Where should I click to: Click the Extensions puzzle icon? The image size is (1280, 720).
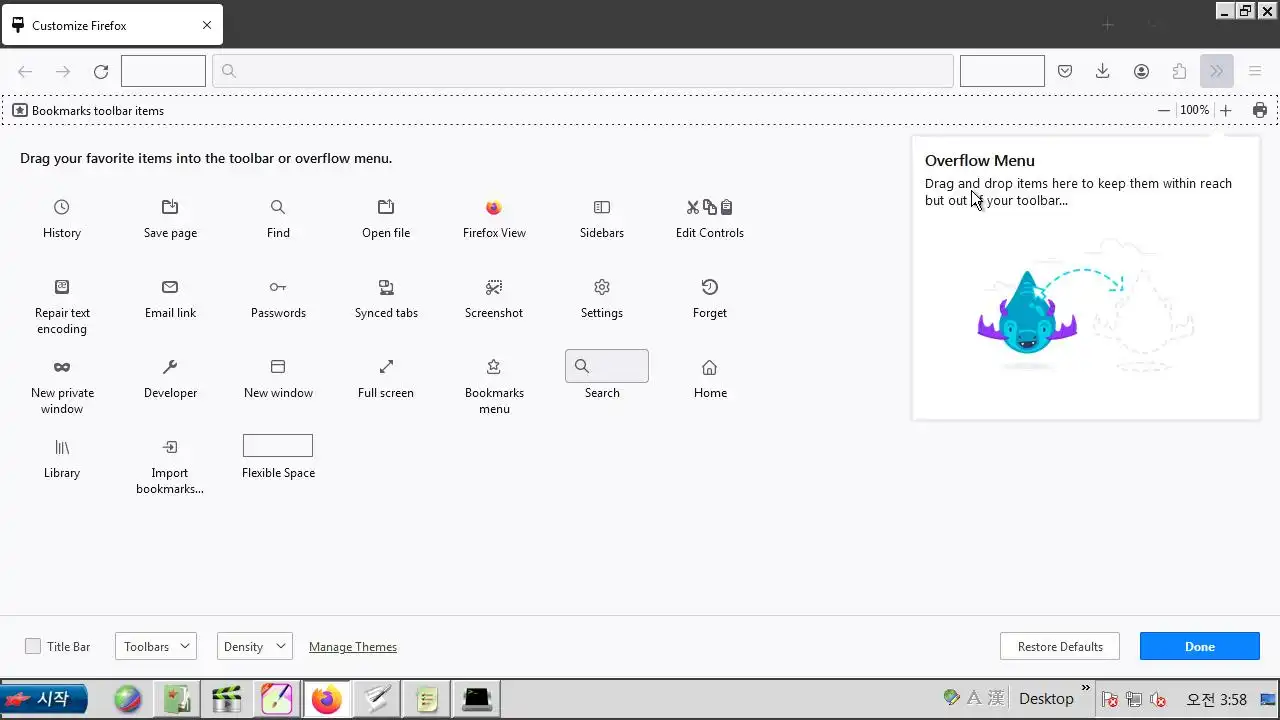click(x=1179, y=71)
